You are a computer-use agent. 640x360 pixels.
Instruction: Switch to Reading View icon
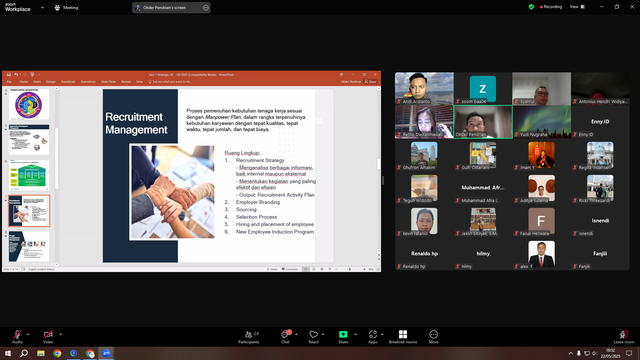coord(322,269)
